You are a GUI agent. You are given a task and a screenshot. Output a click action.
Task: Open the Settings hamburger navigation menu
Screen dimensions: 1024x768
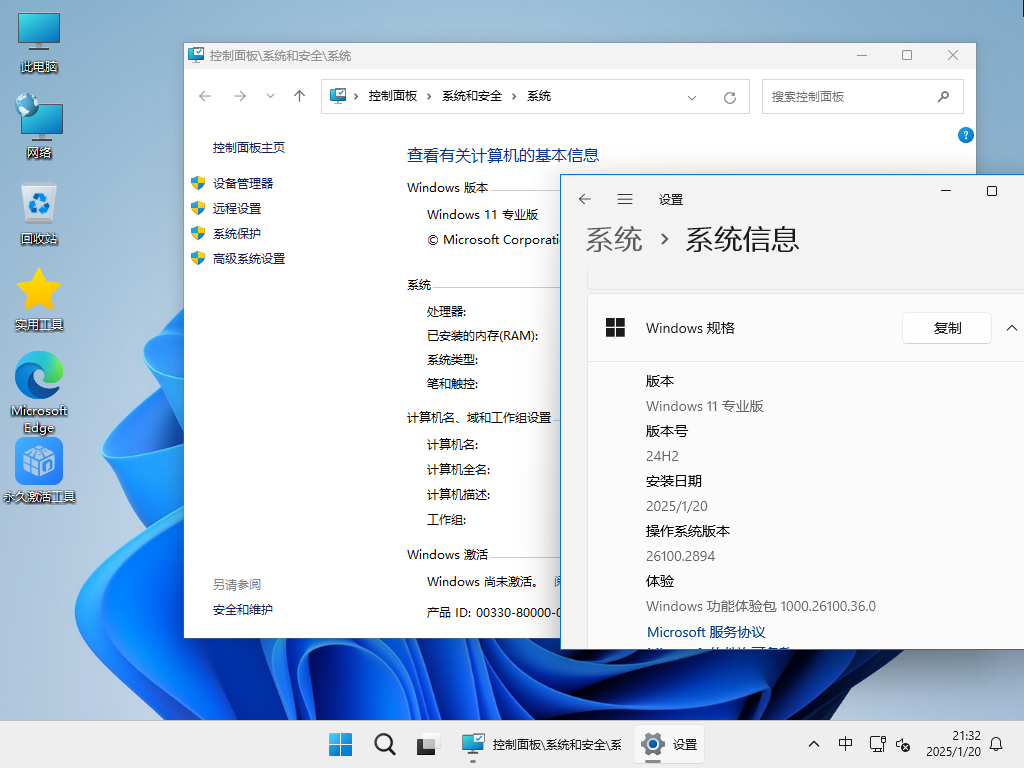coord(625,199)
